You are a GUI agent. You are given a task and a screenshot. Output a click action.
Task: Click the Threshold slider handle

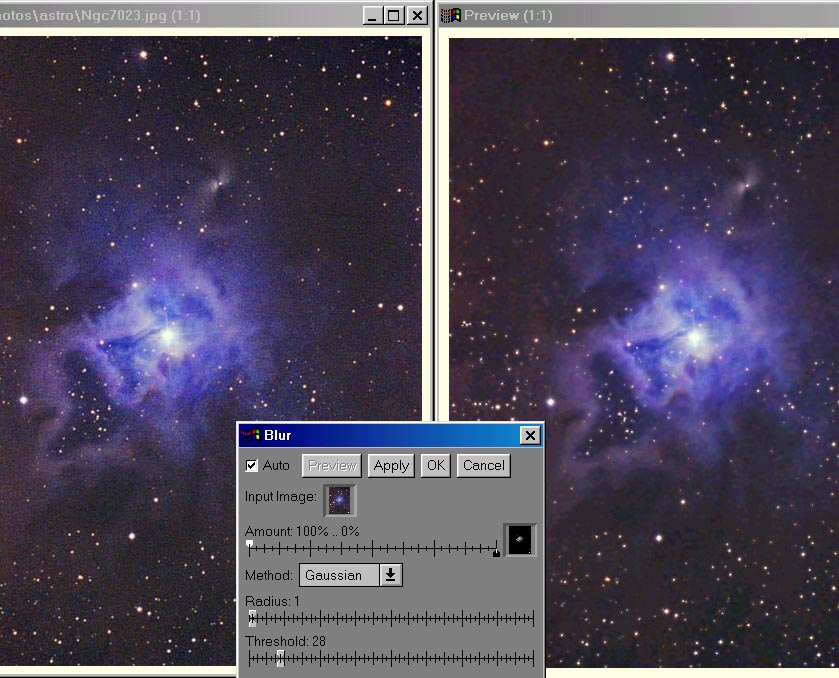click(280, 657)
